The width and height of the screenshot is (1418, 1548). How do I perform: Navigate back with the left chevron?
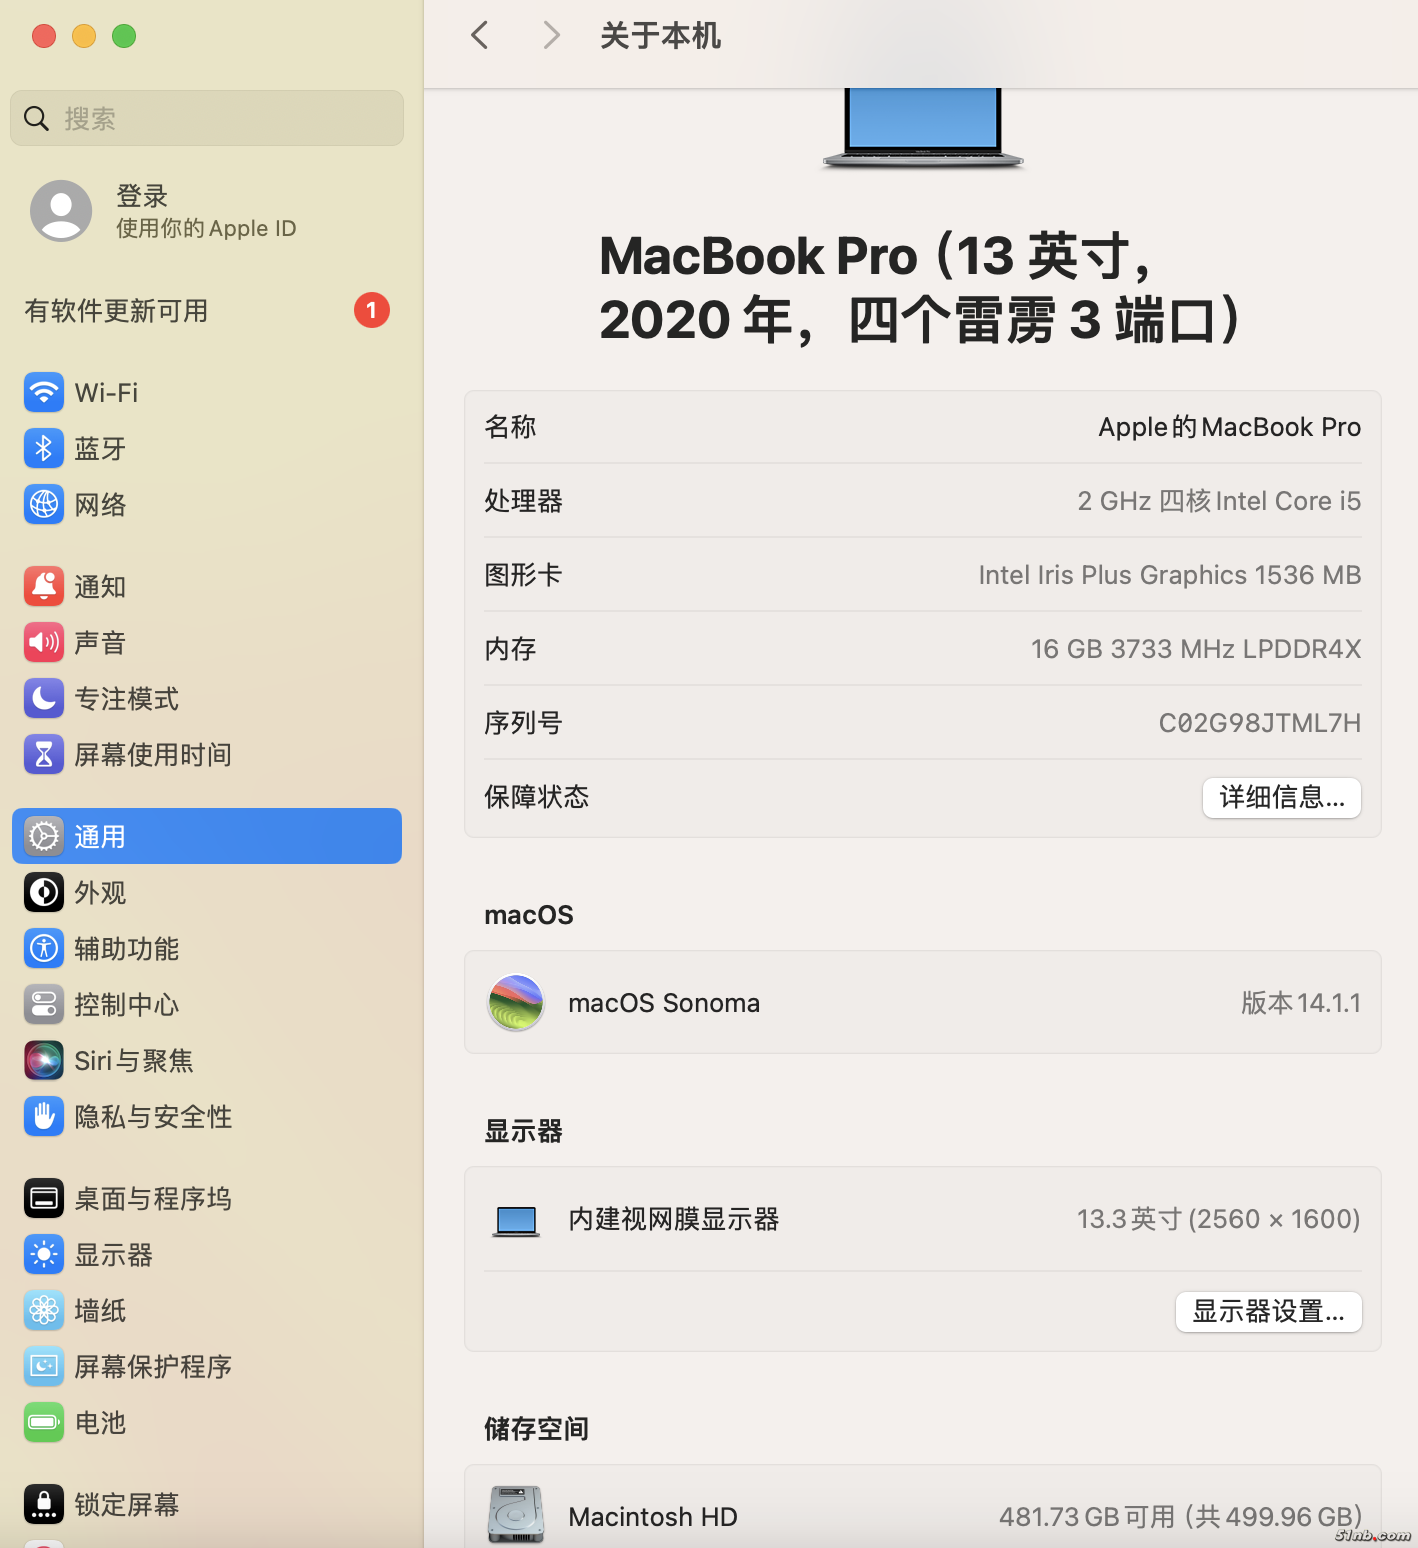tap(479, 35)
